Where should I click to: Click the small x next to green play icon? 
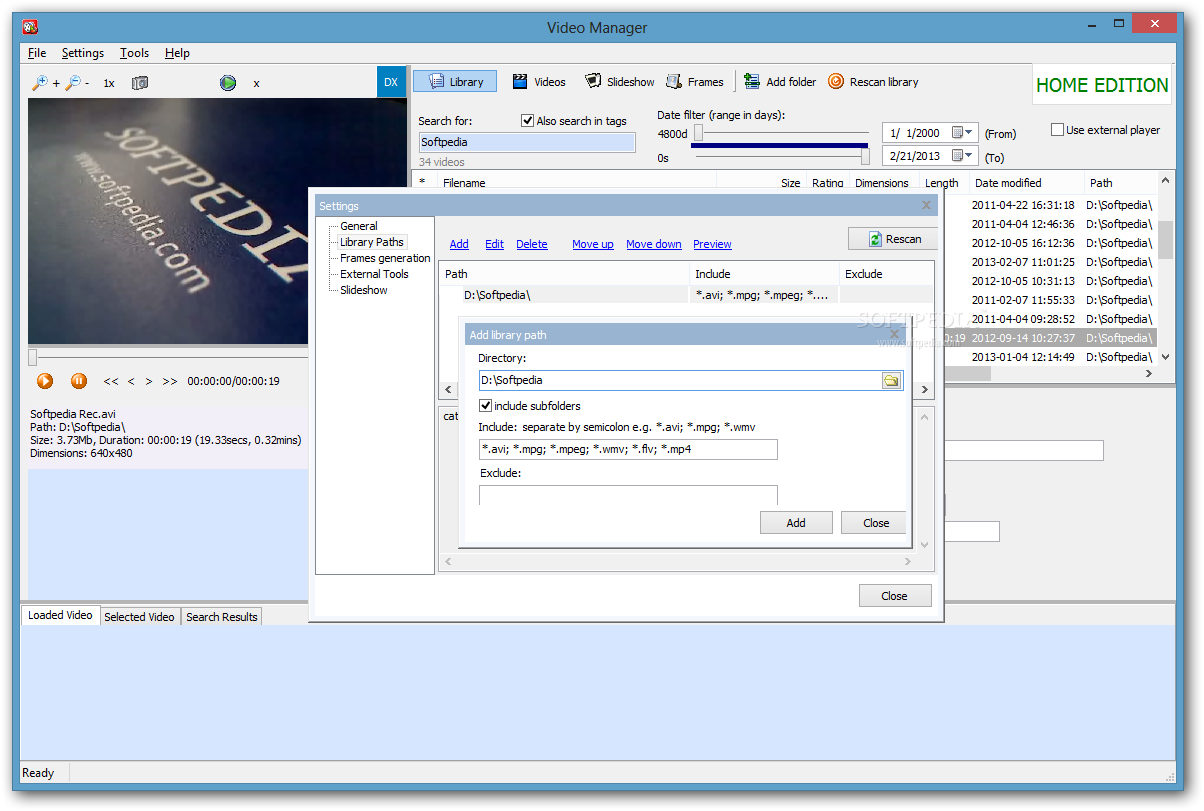[256, 83]
